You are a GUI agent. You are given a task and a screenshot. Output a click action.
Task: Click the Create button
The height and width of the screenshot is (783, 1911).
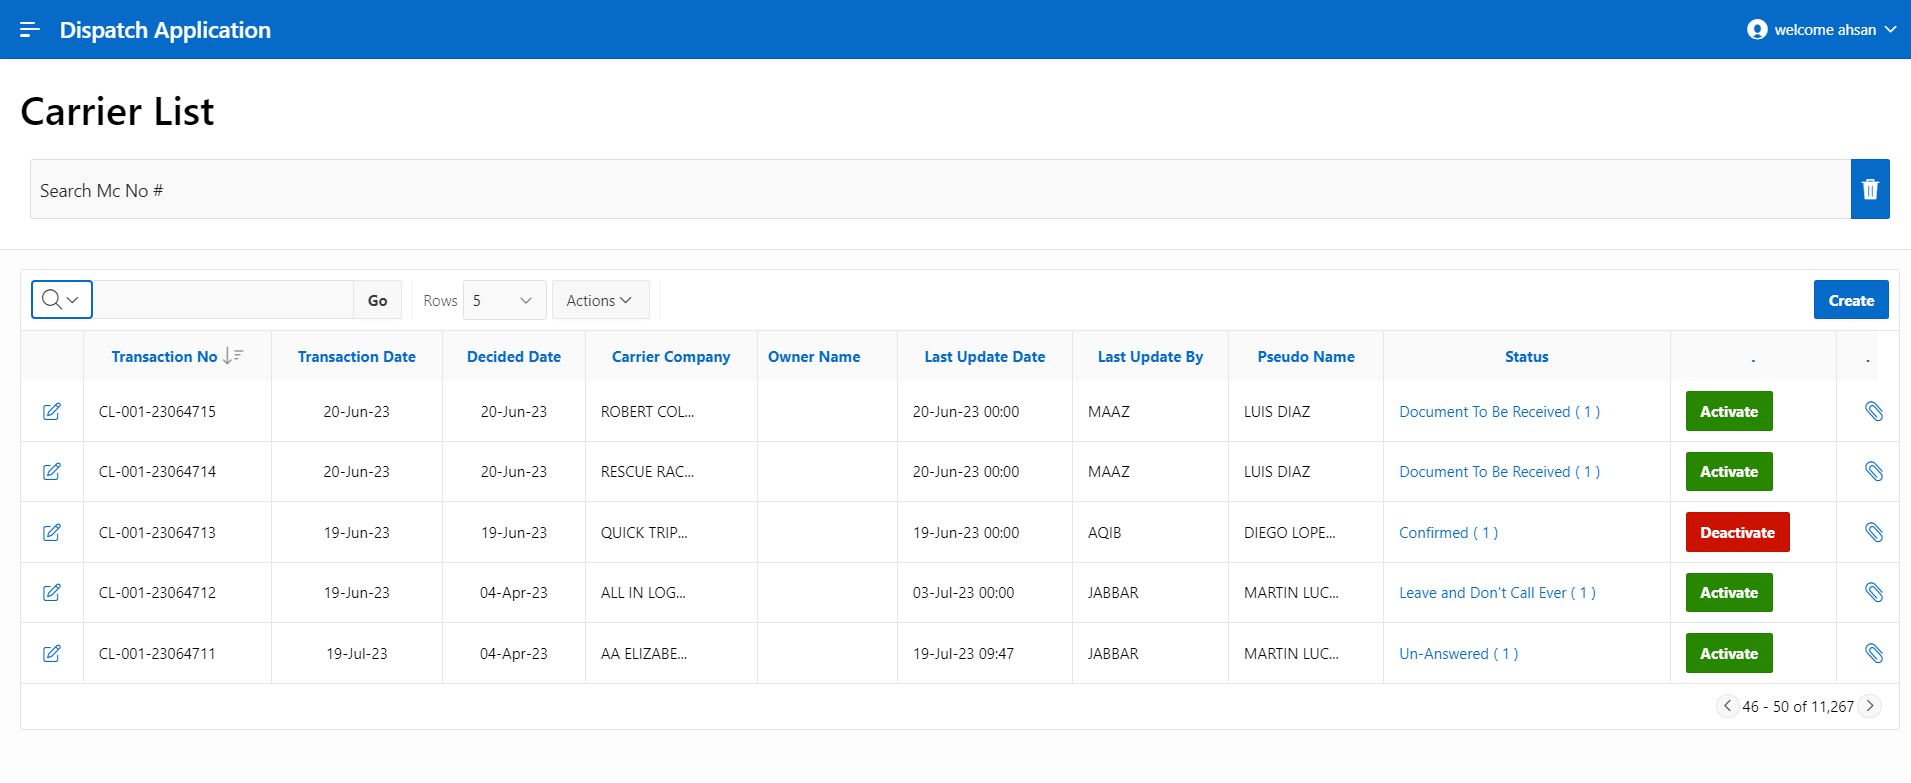pos(1851,300)
